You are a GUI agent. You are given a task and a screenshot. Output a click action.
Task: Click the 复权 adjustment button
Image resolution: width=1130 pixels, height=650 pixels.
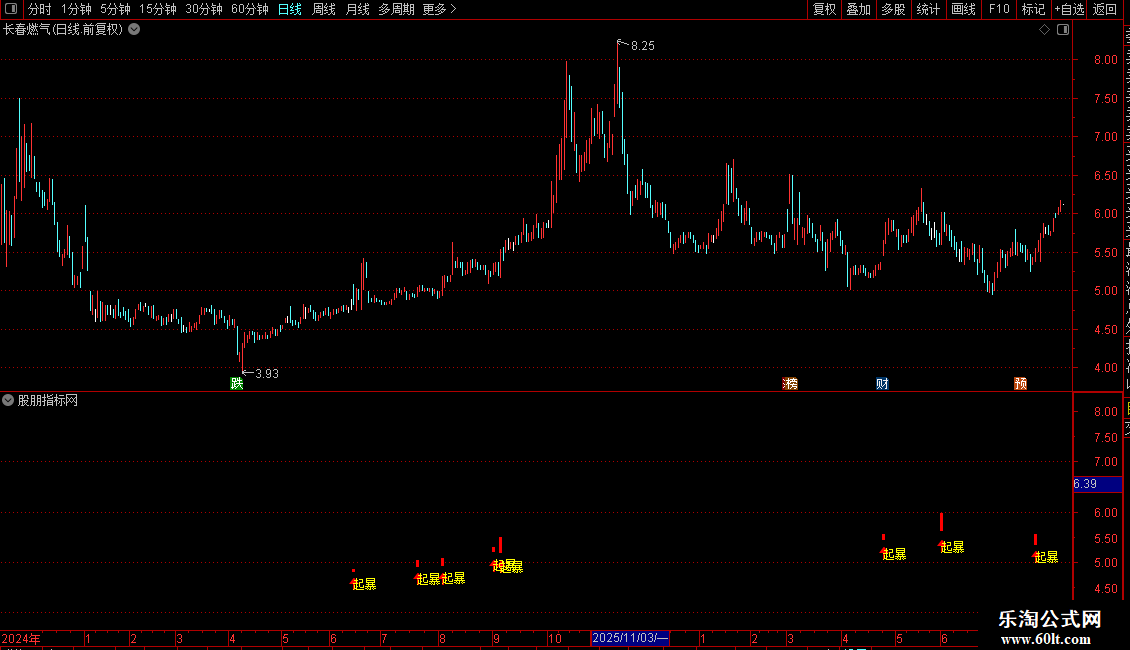click(824, 9)
